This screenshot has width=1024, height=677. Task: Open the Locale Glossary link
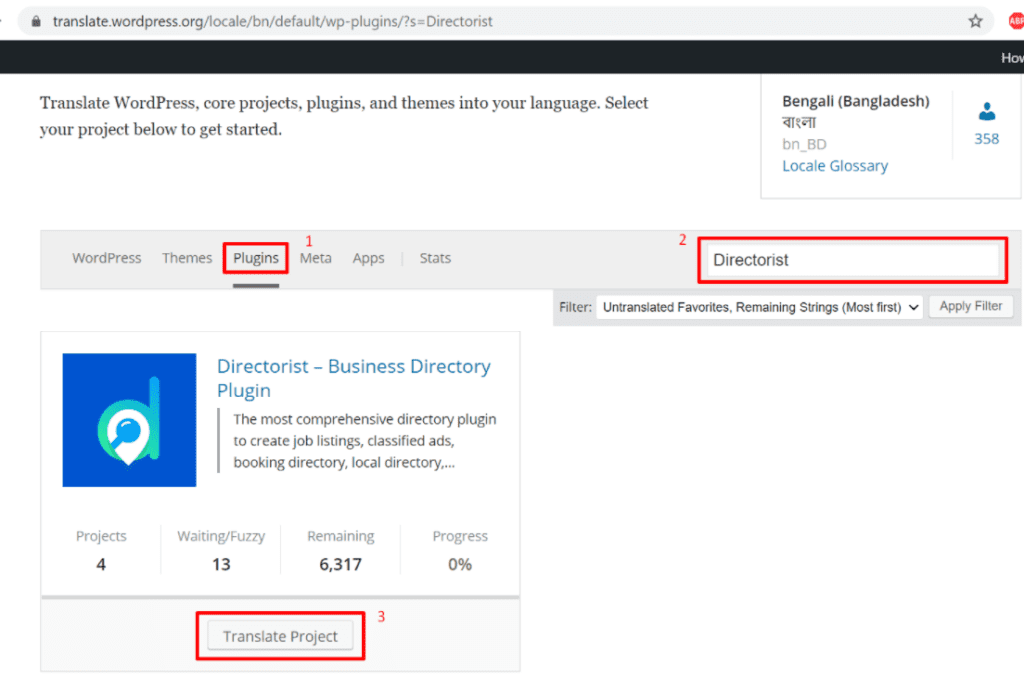point(835,166)
